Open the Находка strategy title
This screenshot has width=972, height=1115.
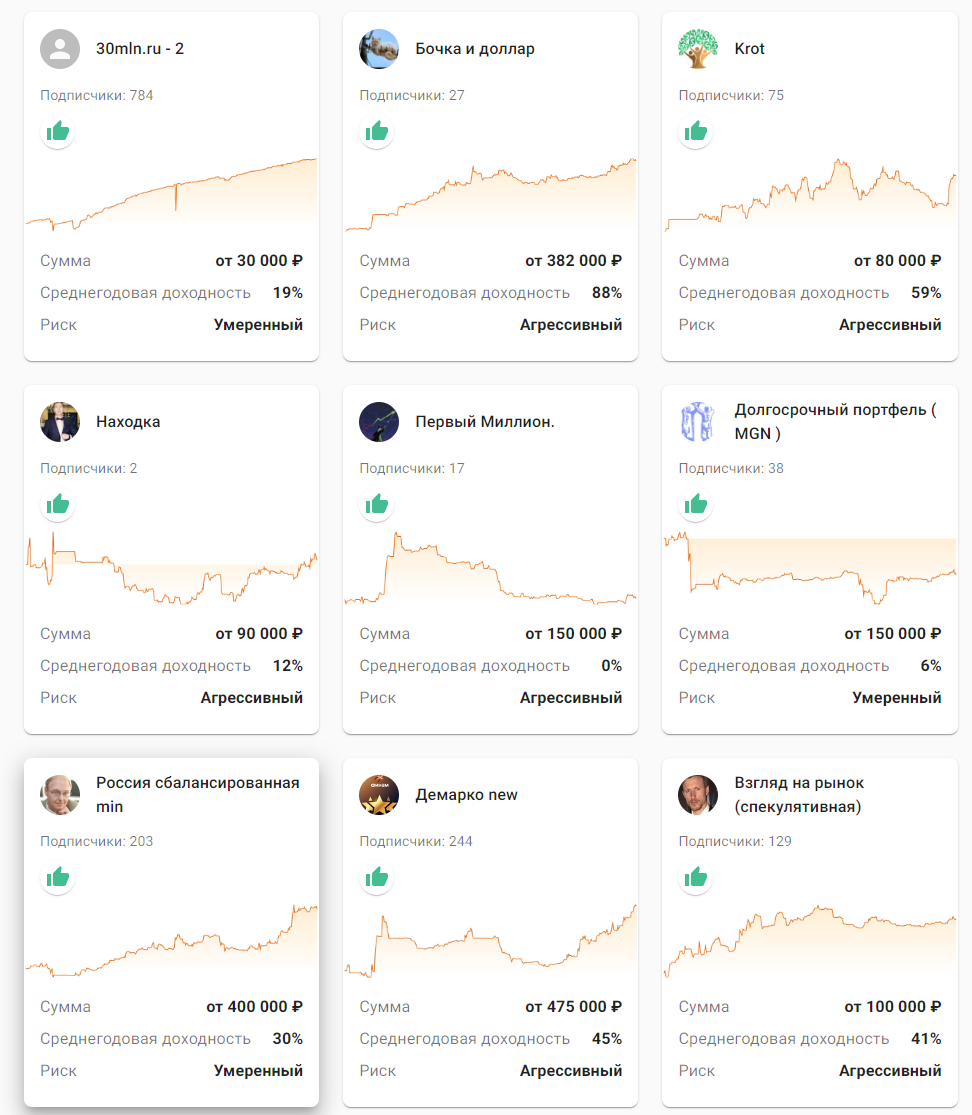tap(128, 422)
